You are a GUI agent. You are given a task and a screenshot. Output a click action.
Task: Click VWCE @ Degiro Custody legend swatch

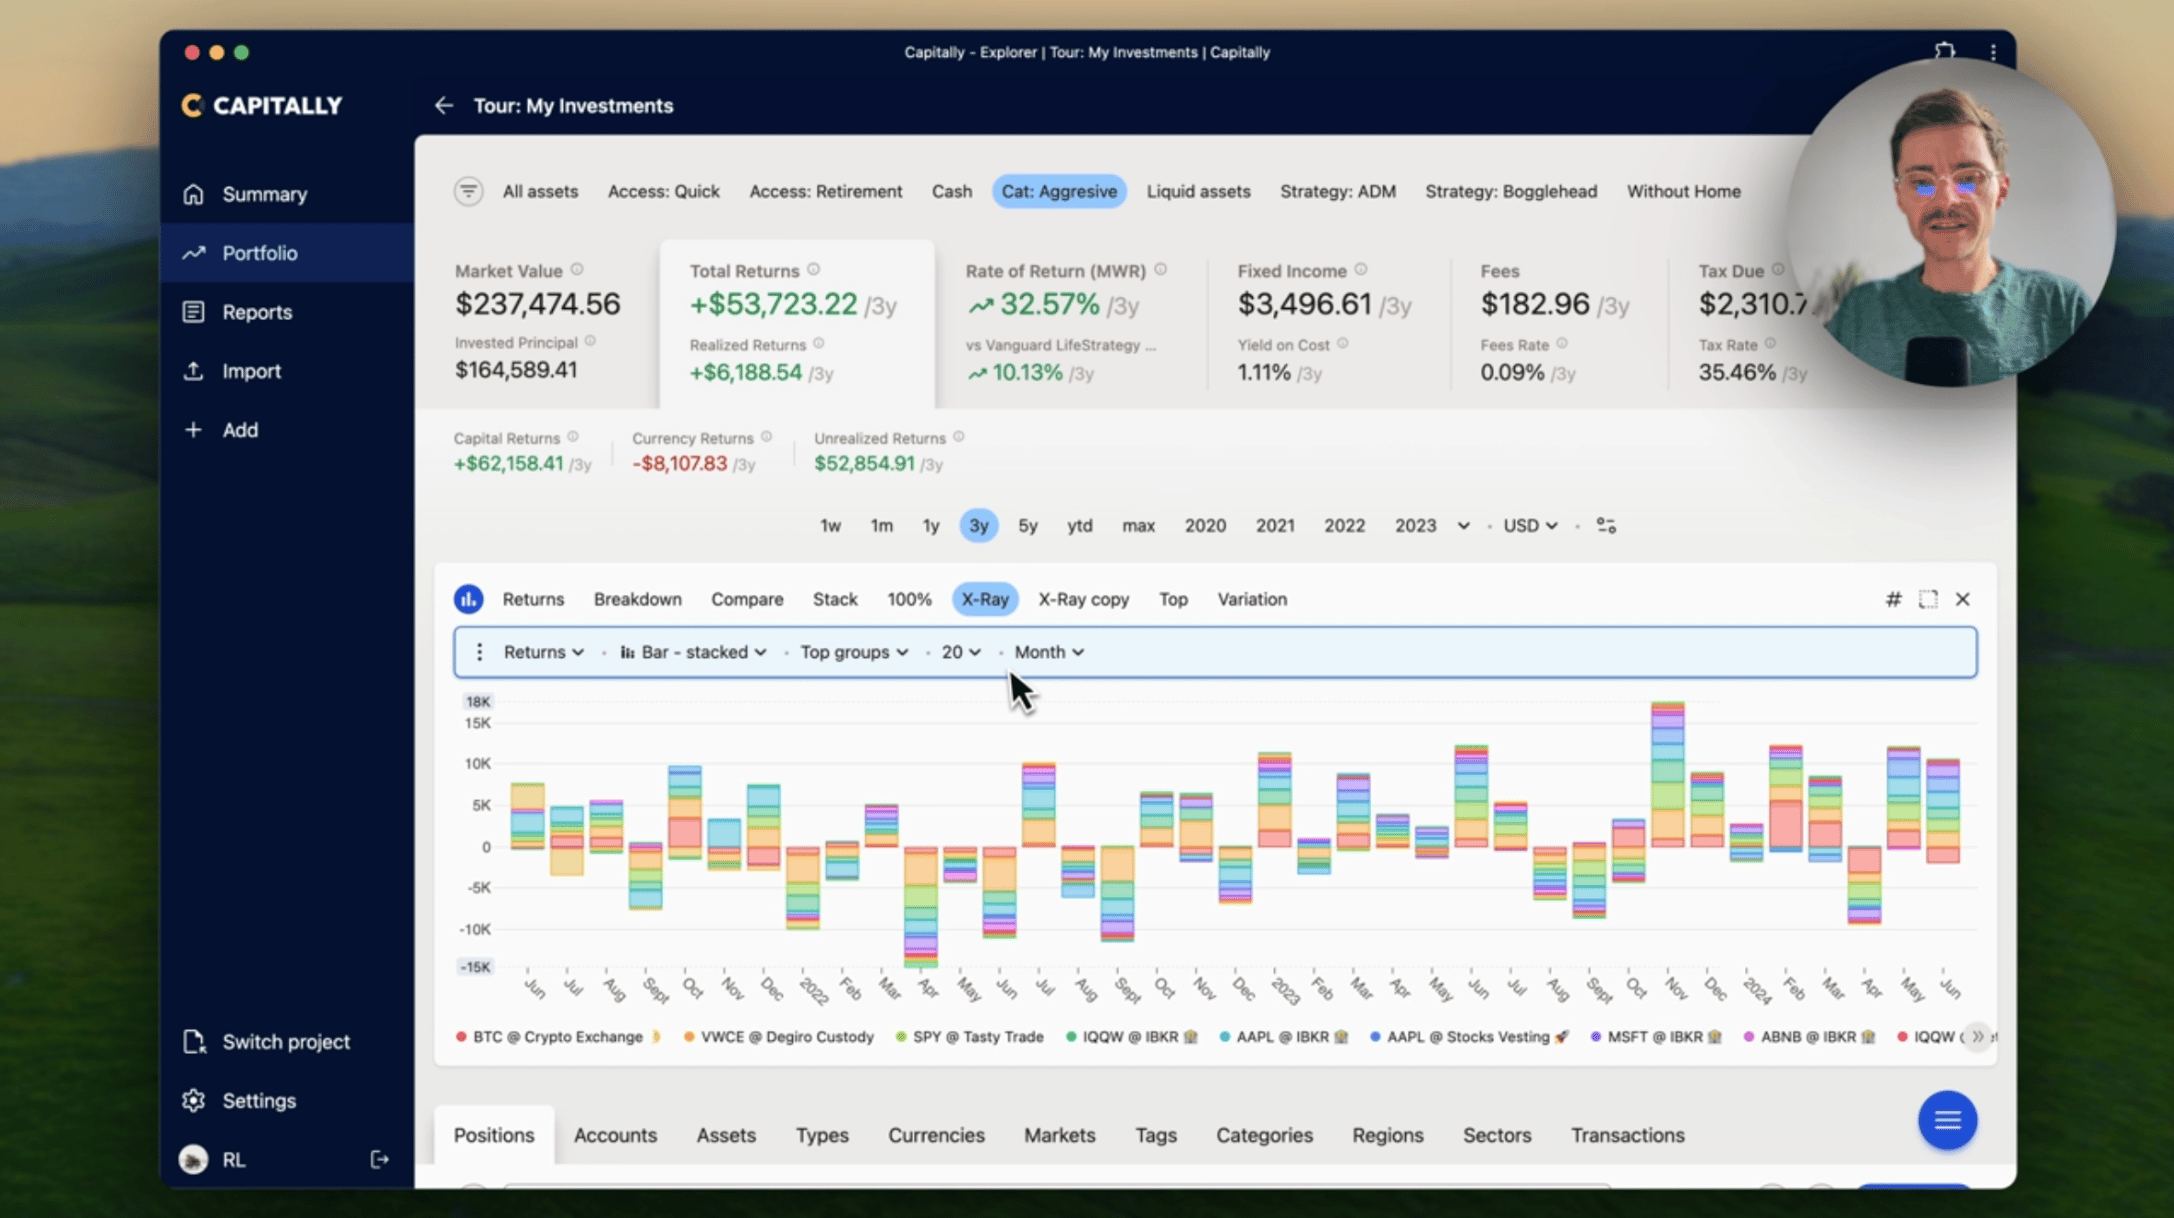coord(689,1037)
